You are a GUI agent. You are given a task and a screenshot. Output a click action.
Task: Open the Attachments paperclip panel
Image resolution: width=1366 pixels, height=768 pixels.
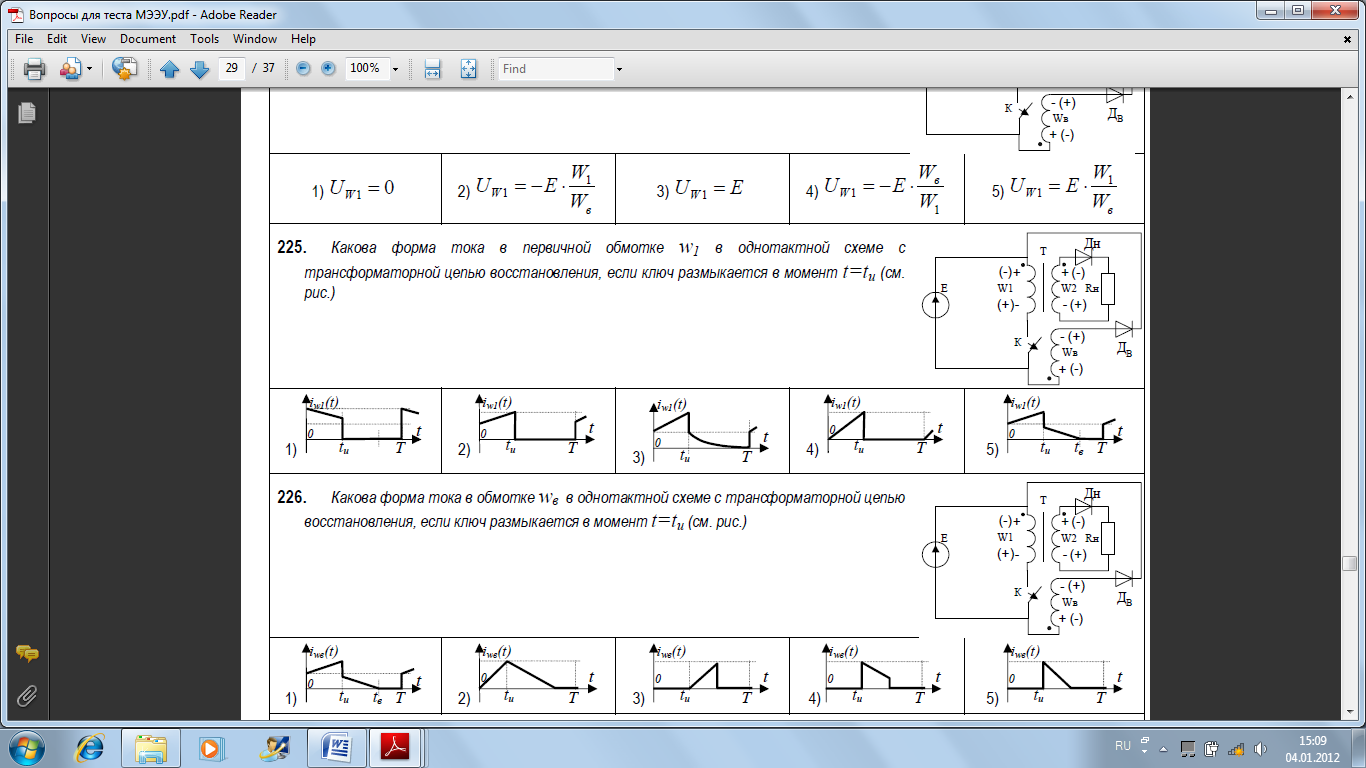27,694
